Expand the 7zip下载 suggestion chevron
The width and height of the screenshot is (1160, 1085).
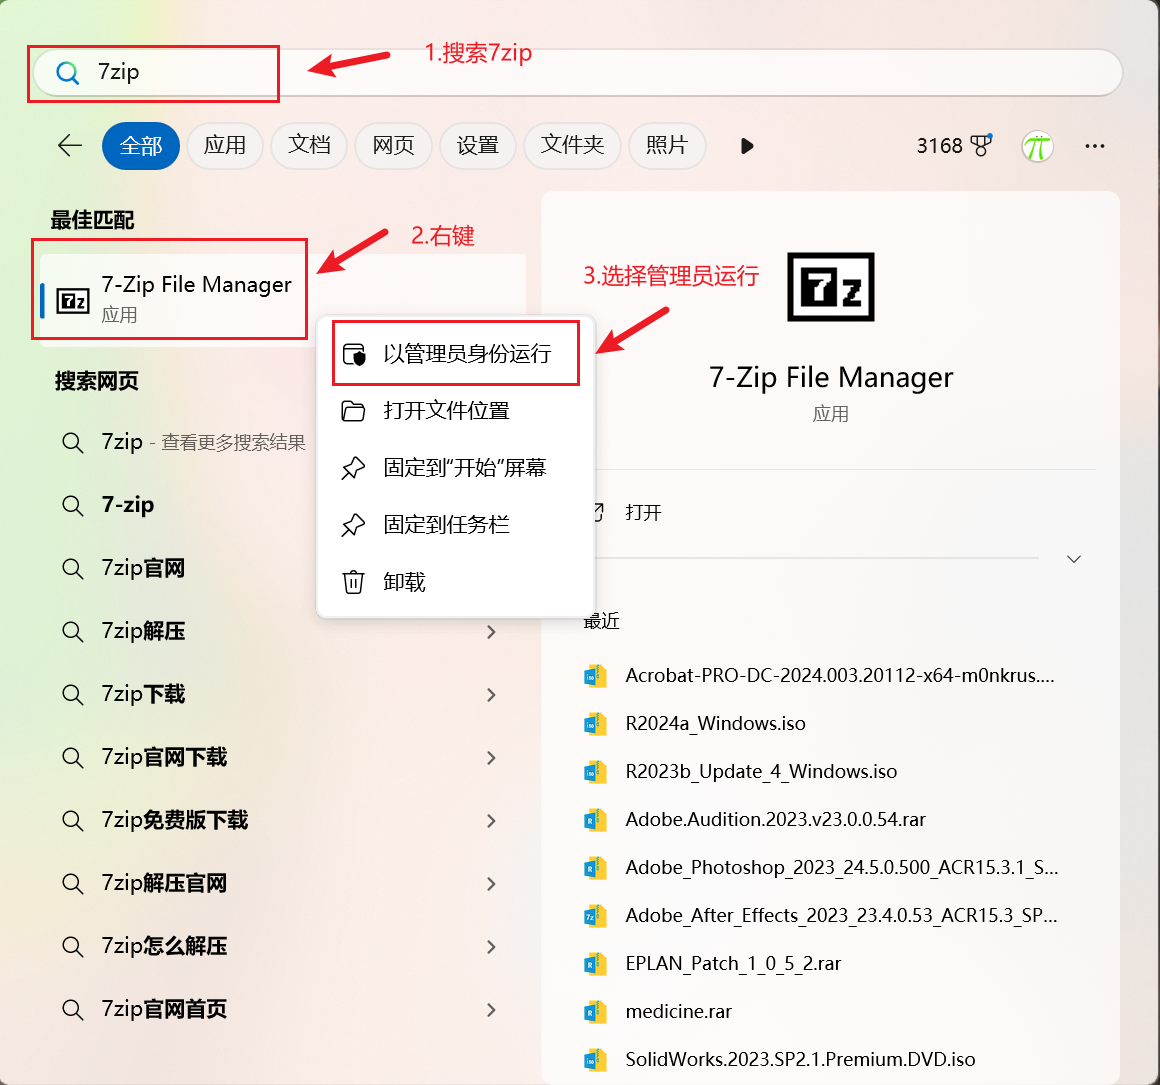click(x=491, y=694)
